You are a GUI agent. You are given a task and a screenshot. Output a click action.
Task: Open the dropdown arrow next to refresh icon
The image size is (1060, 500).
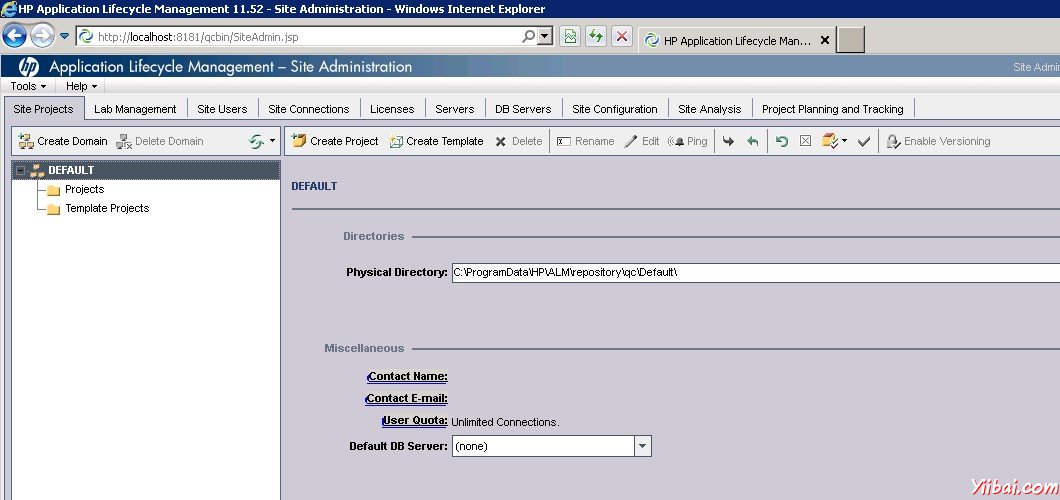(272, 141)
